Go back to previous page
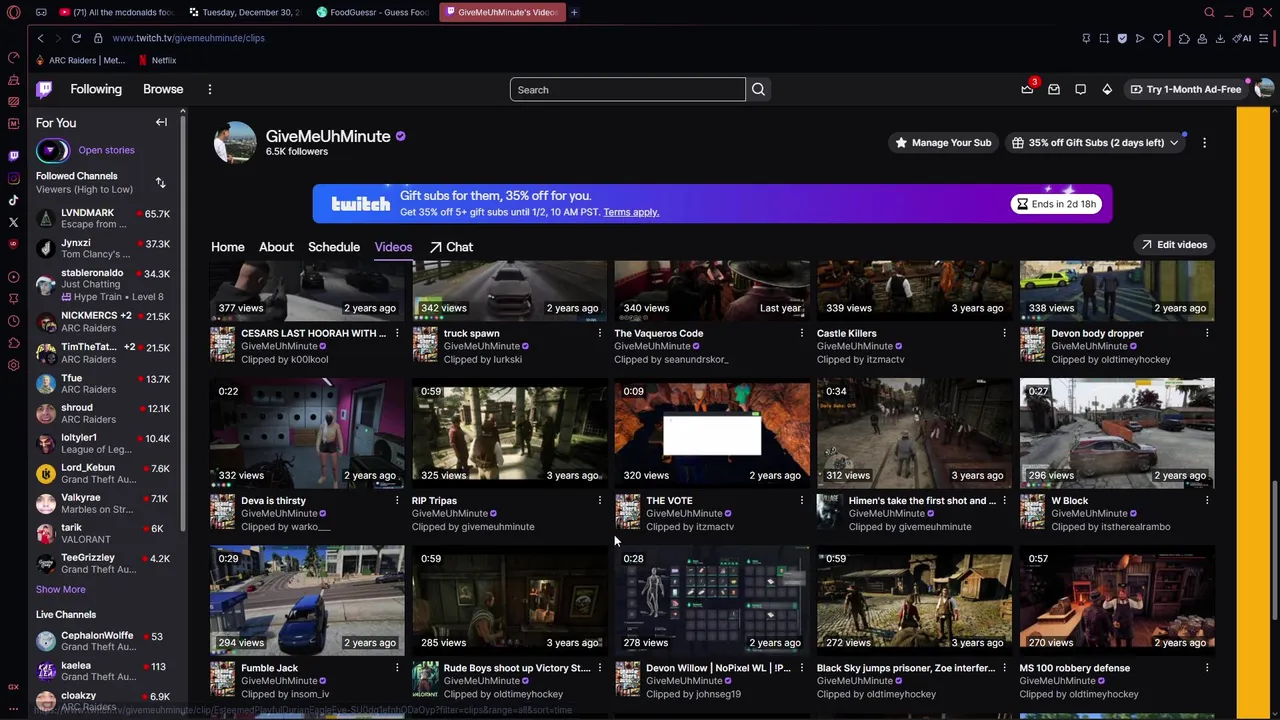The image size is (1280, 720). (x=40, y=38)
